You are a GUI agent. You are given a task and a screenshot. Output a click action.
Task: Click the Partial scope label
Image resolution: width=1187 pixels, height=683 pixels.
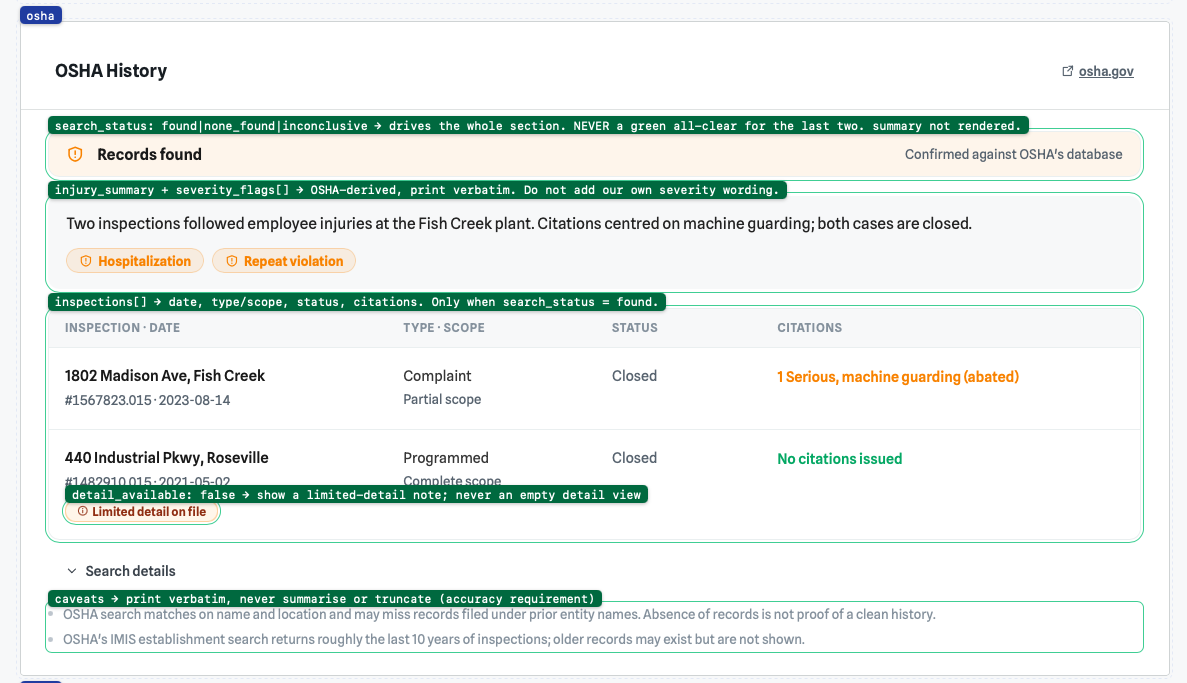point(442,399)
